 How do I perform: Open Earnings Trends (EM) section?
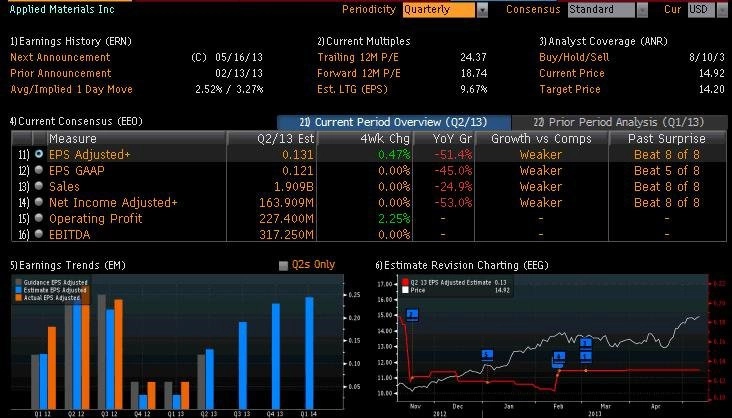68,265
